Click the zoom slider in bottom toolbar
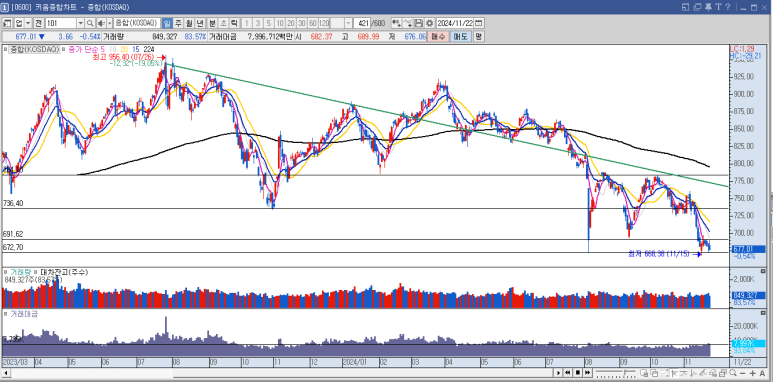The height and width of the screenshot is (382, 773). [616, 373]
